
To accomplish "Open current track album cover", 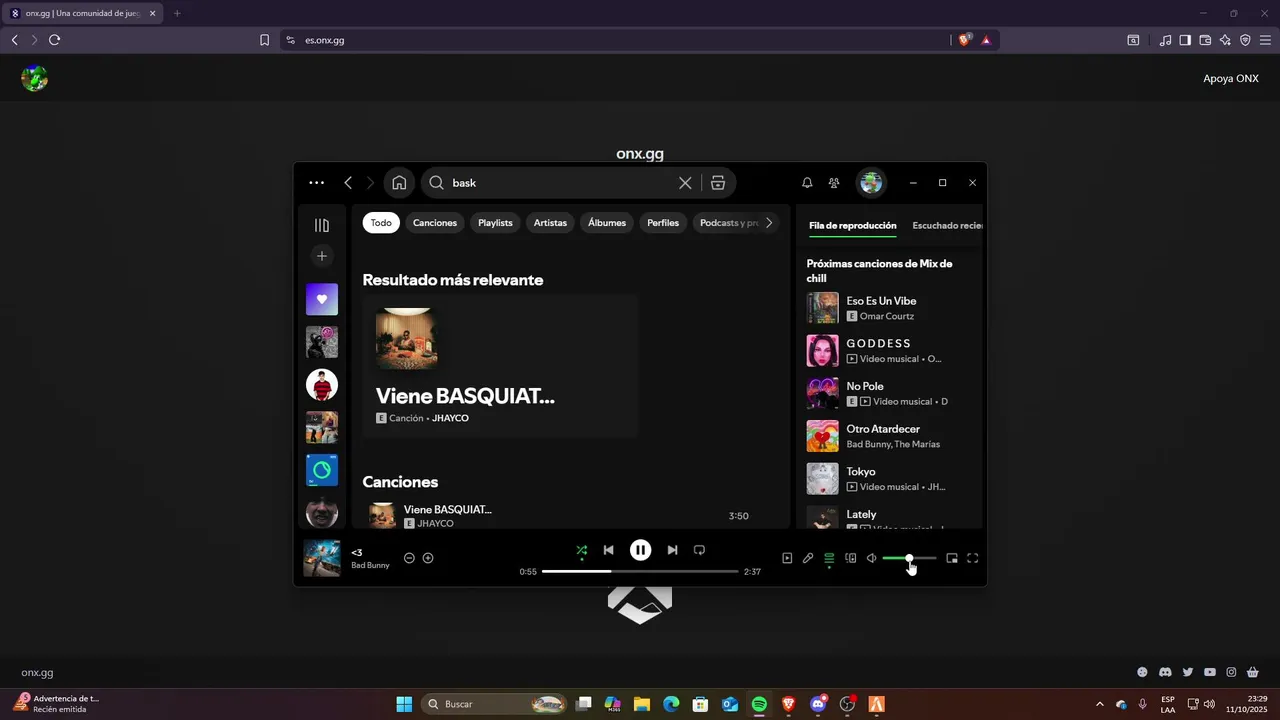I will (x=322, y=558).
